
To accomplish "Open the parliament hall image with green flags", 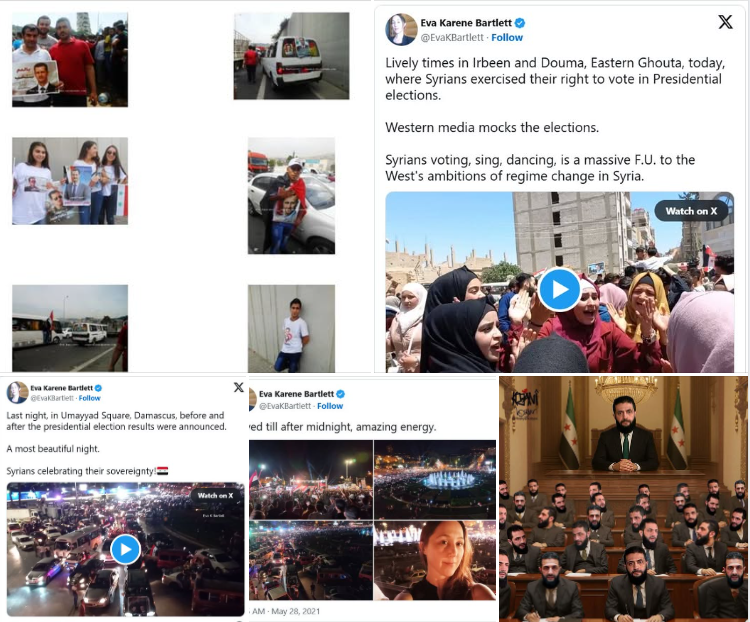I will tap(623, 499).
